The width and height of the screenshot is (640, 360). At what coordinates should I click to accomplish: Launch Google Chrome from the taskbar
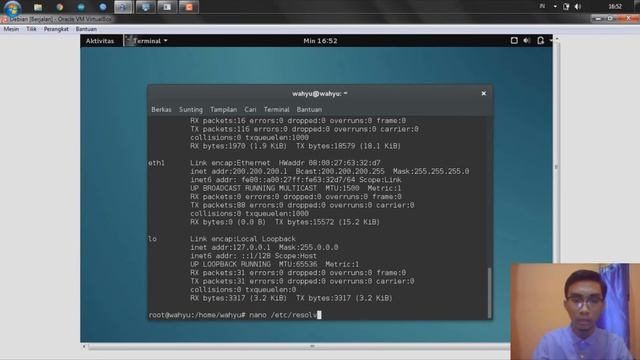tap(60, 7)
